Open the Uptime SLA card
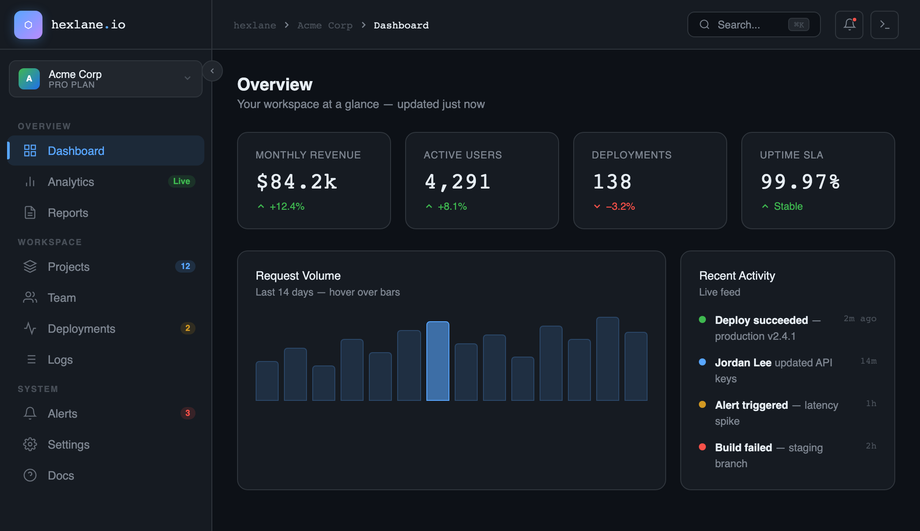920x531 pixels. 818,181
